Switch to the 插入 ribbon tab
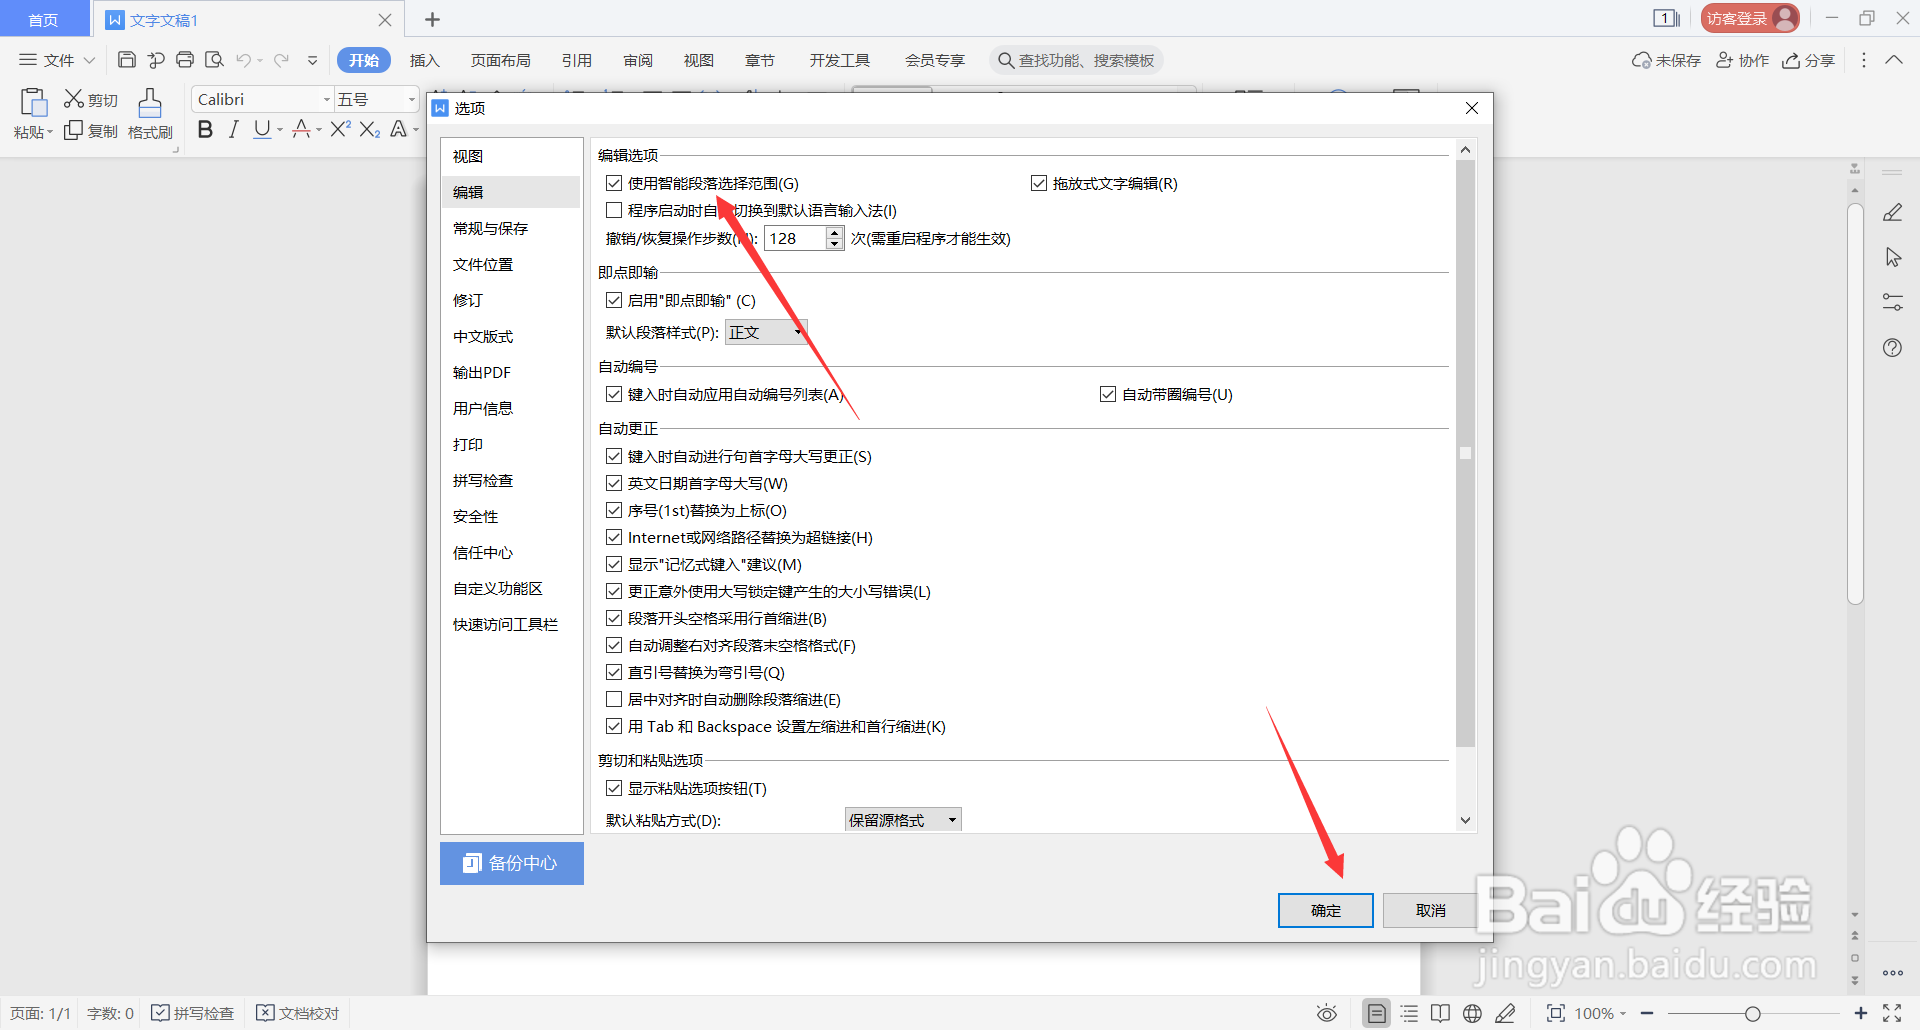 pos(424,60)
